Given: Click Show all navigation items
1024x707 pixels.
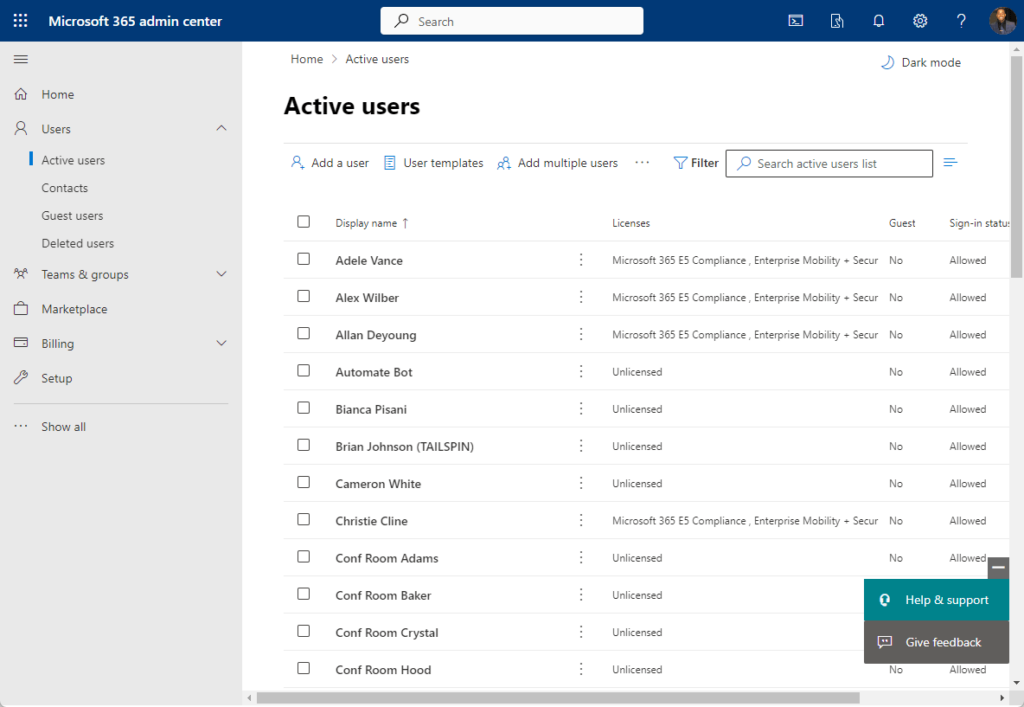Looking at the screenshot, I should pyautogui.click(x=63, y=427).
